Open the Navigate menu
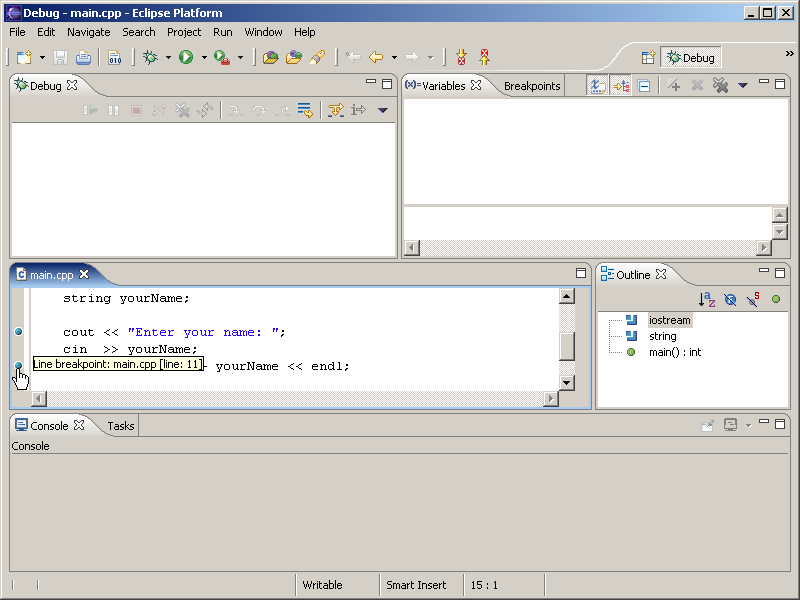Viewport: 800px width, 600px height. coord(88,32)
